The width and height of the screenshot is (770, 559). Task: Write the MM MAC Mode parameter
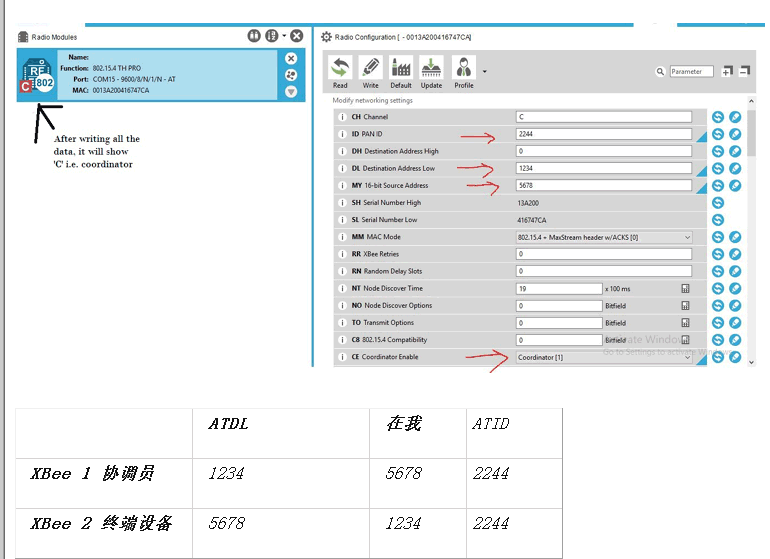735,237
